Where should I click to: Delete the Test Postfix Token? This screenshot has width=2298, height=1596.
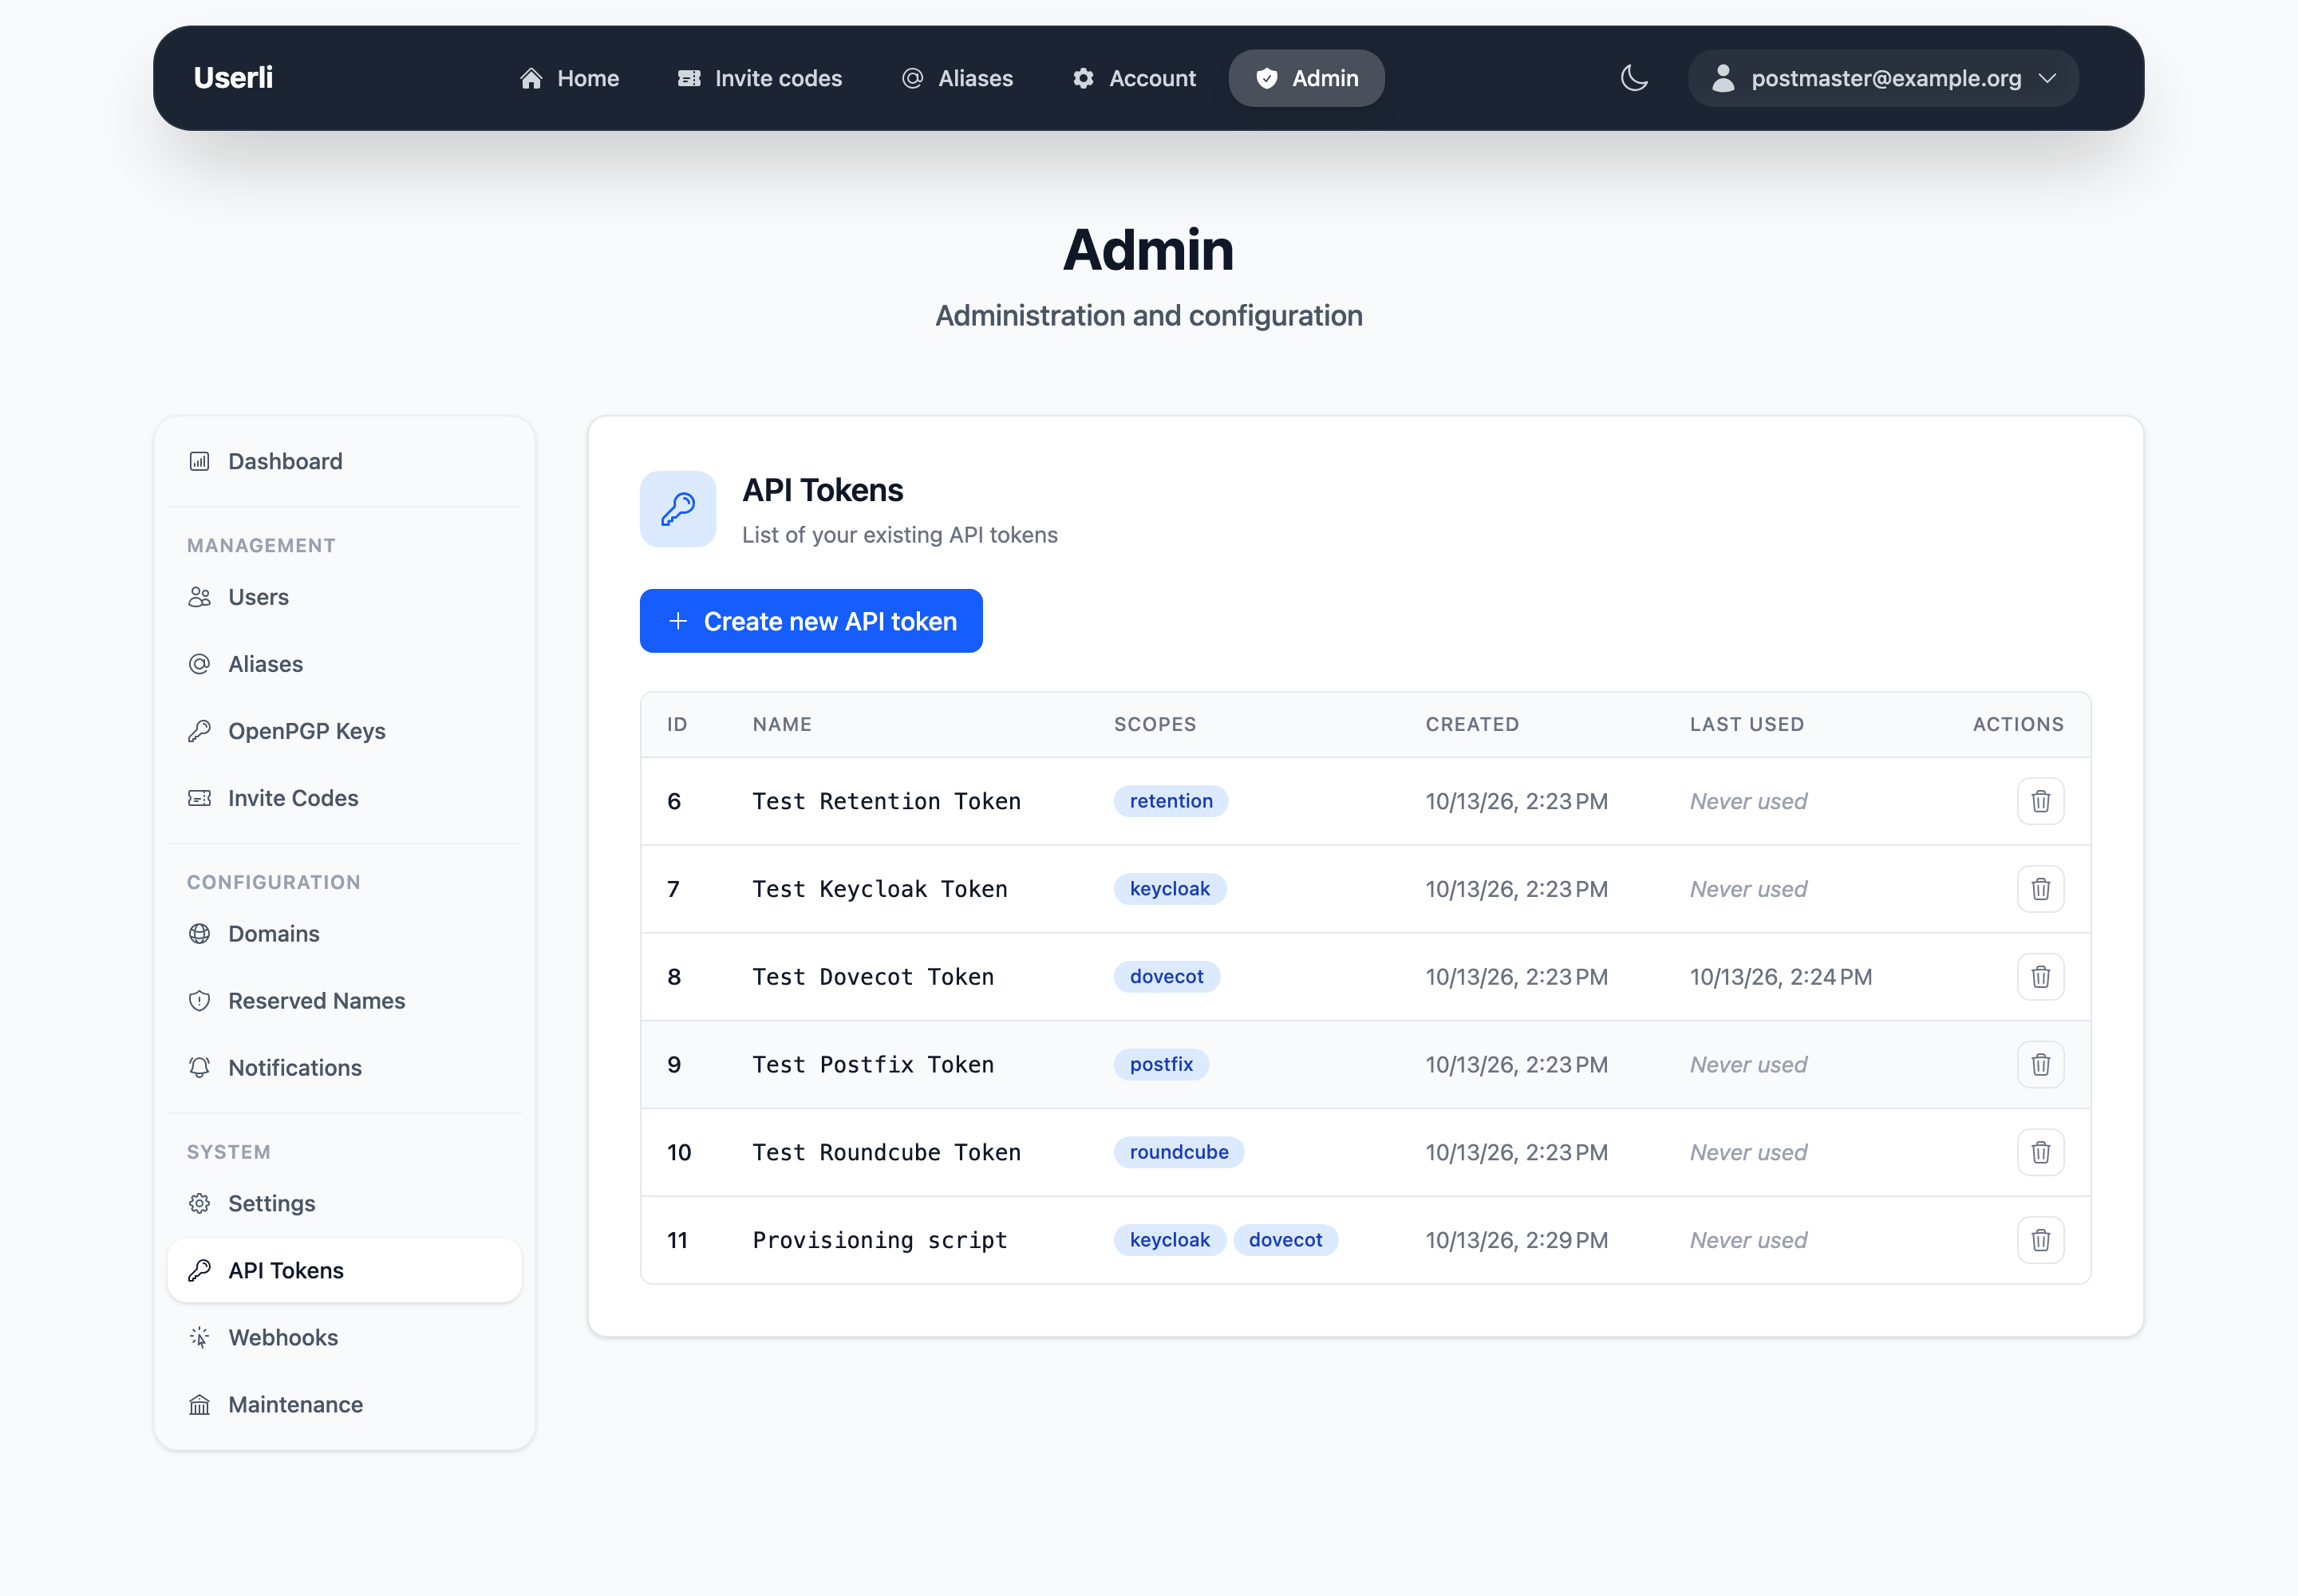click(x=2040, y=1065)
